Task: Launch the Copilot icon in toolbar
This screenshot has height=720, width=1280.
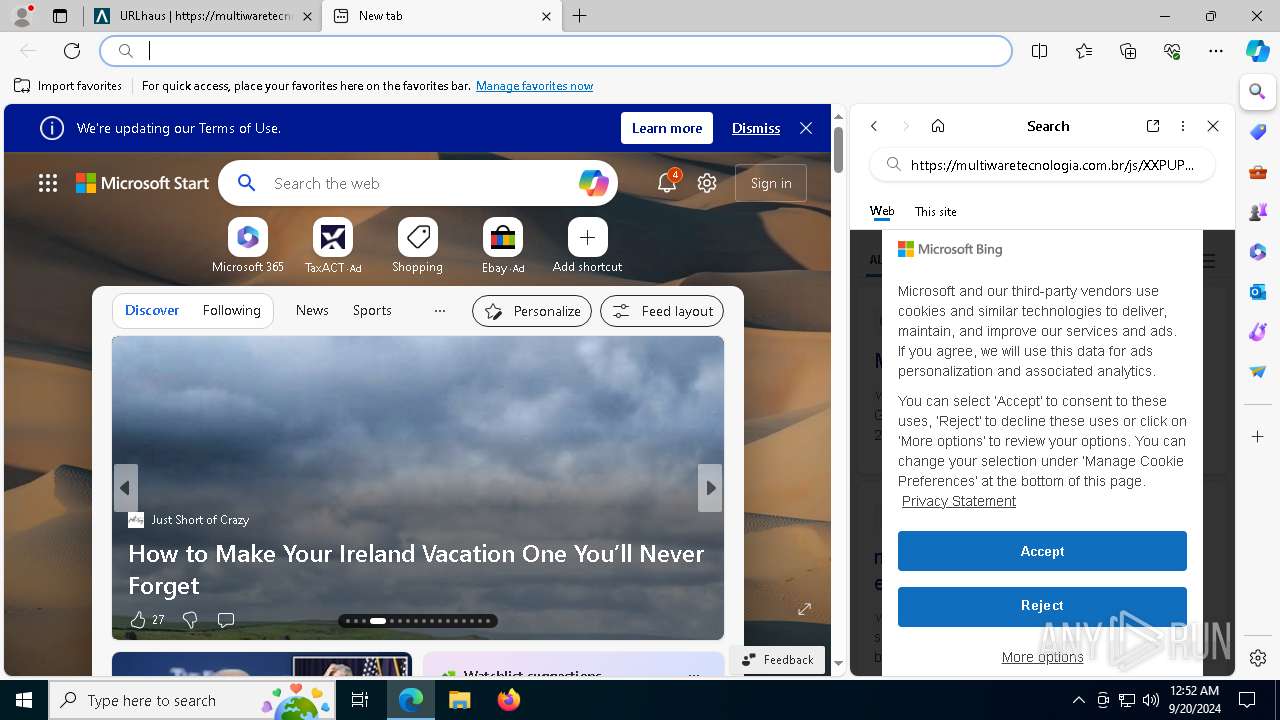Action: pos(1258,51)
